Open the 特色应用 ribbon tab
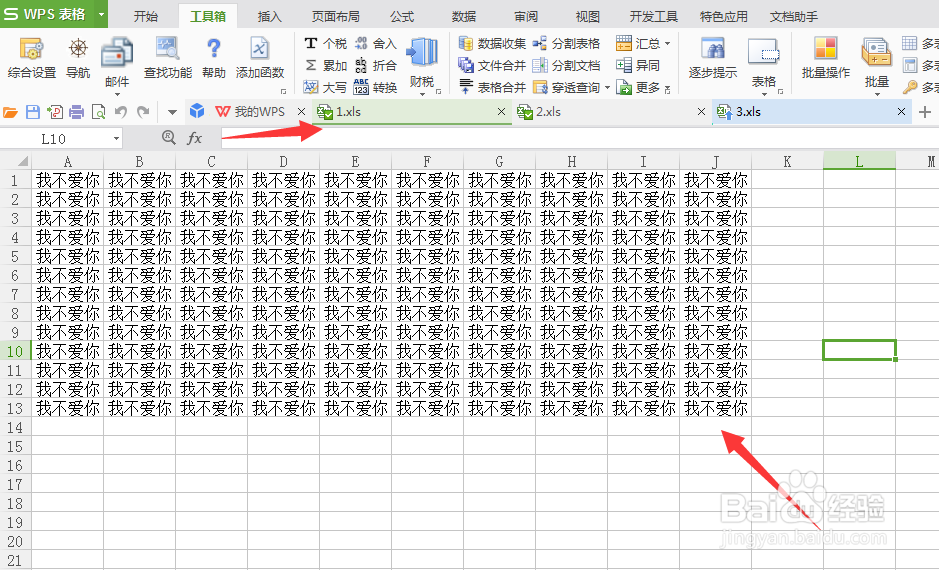Viewport: 939px width, 570px height. 723,16
